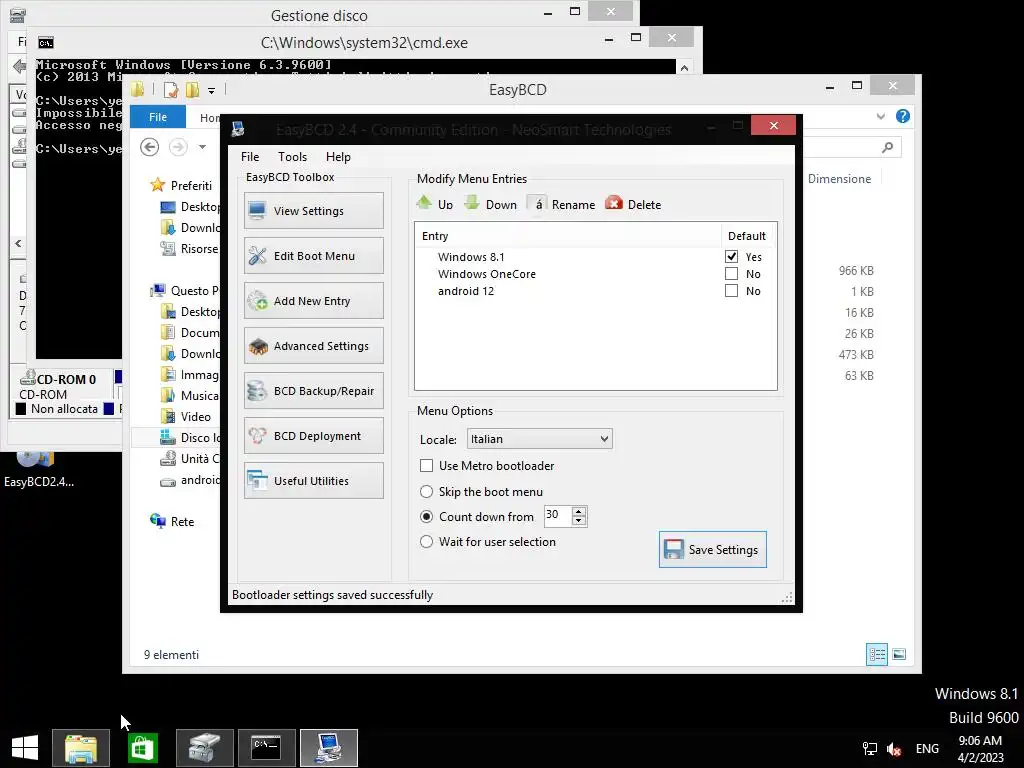Open the Explorer File ribbon tab
Image resolution: width=1024 pixels, height=768 pixels.
point(158,117)
